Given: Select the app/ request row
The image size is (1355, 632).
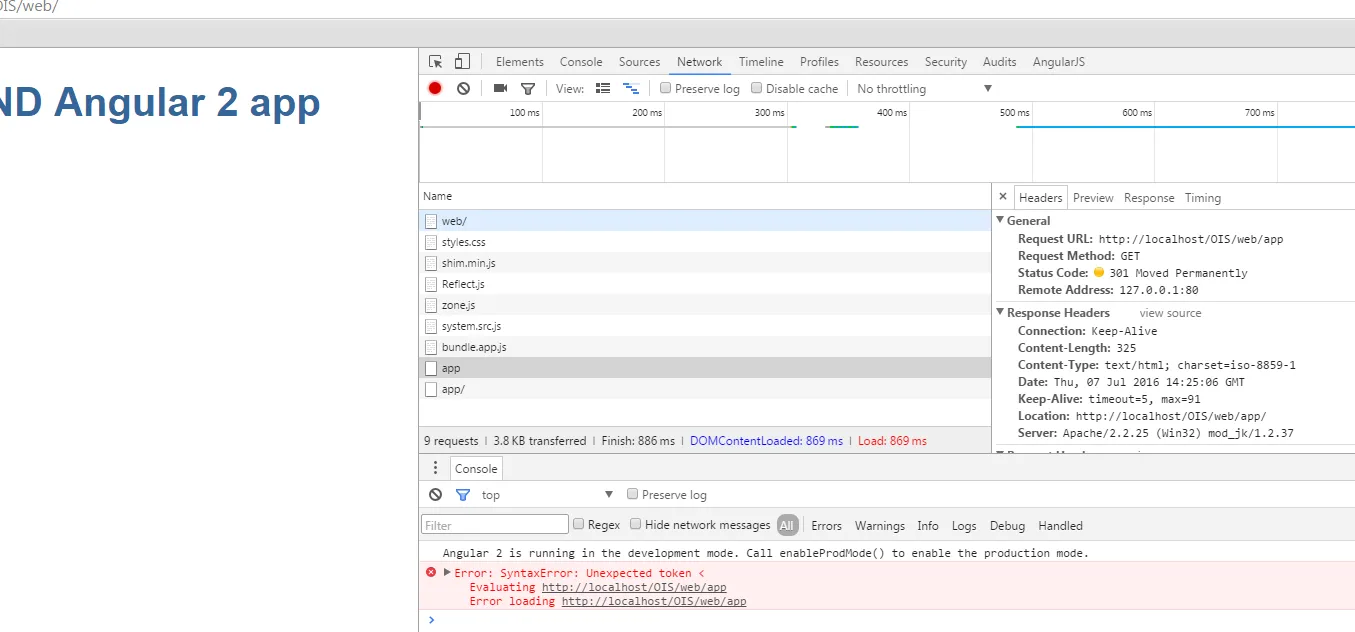Looking at the screenshot, I should coord(705,389).
